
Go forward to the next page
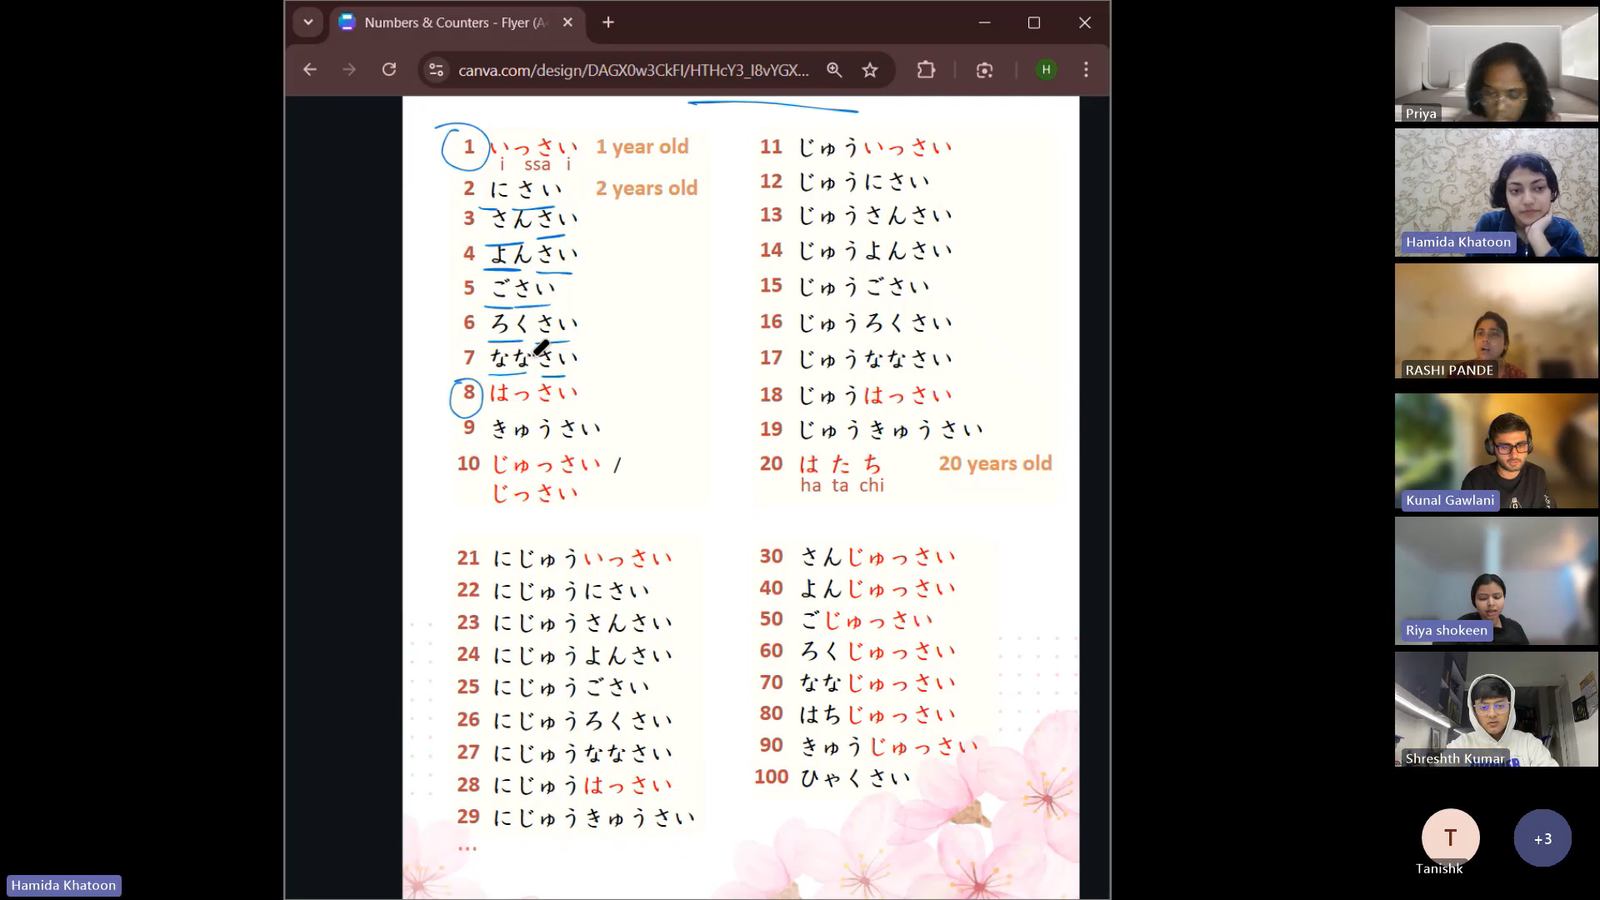pos(349,69)
